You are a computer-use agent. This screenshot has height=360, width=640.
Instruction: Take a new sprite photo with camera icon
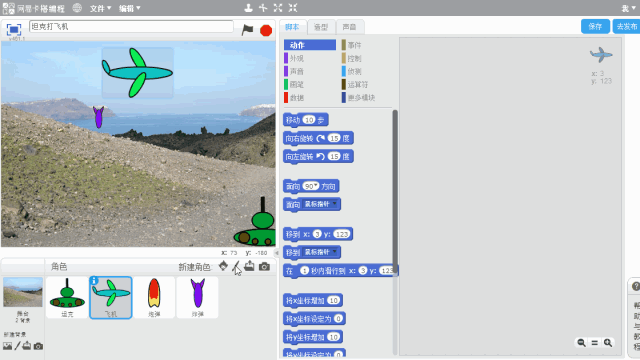click(264, 267)
